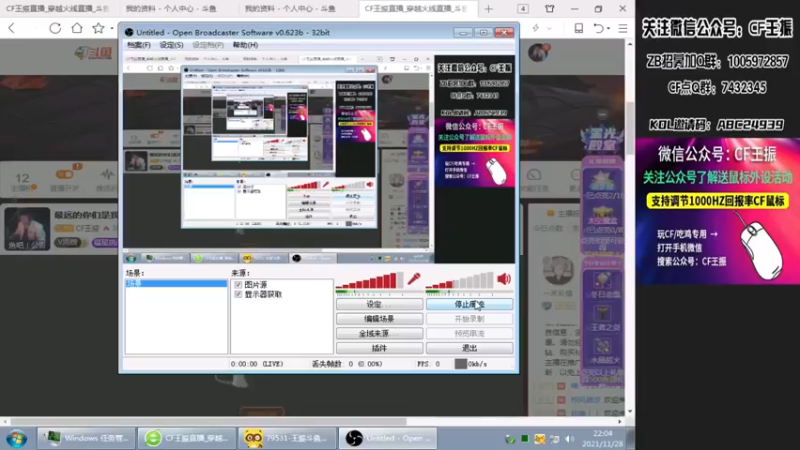Switch to the 79531 Douyu taskbar item
This screenshot has width=800, height=450.
(x=286, y=438)
